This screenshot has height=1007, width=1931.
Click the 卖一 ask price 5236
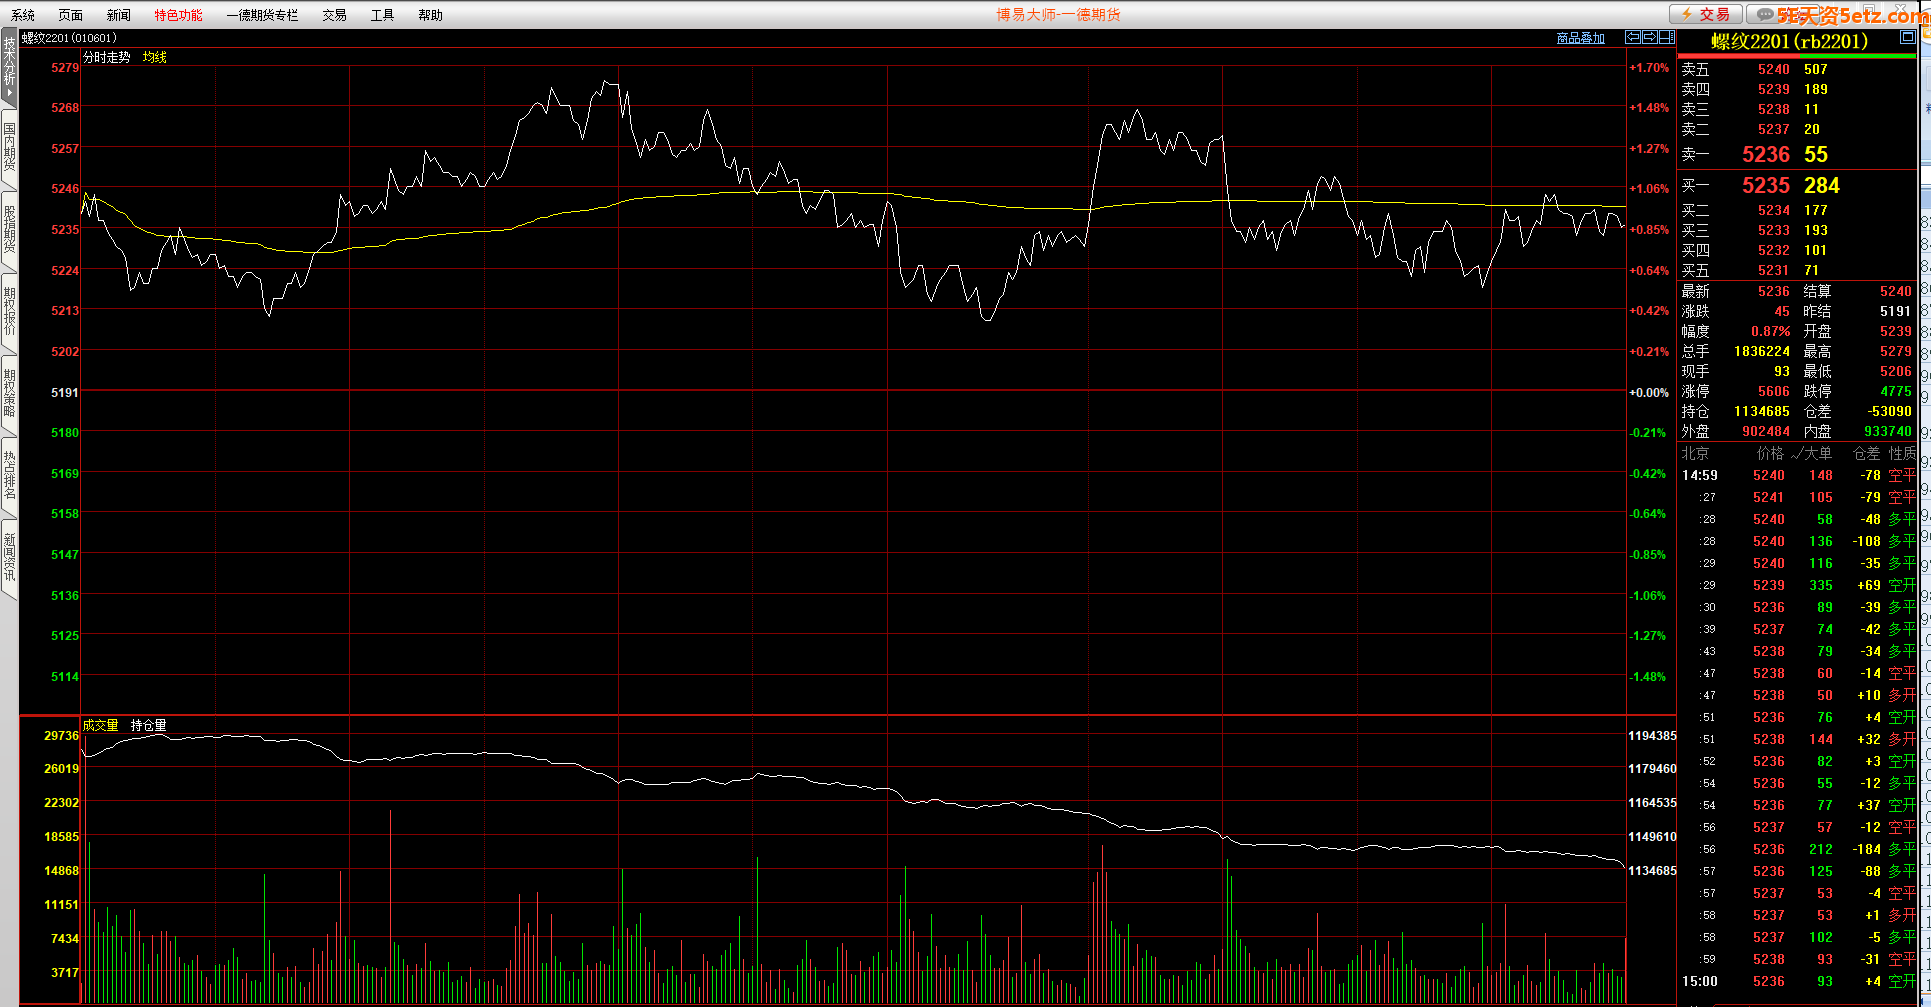click(1766, 154)
